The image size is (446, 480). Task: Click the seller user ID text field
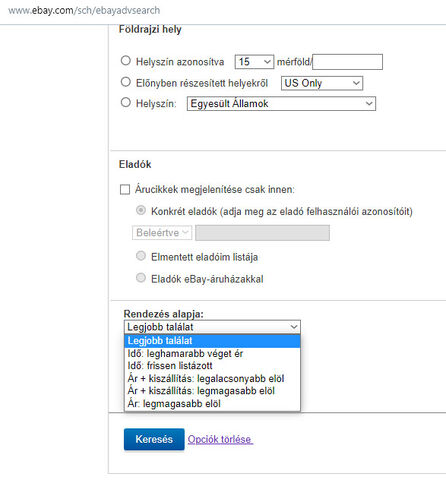click(x=262, y=233)
